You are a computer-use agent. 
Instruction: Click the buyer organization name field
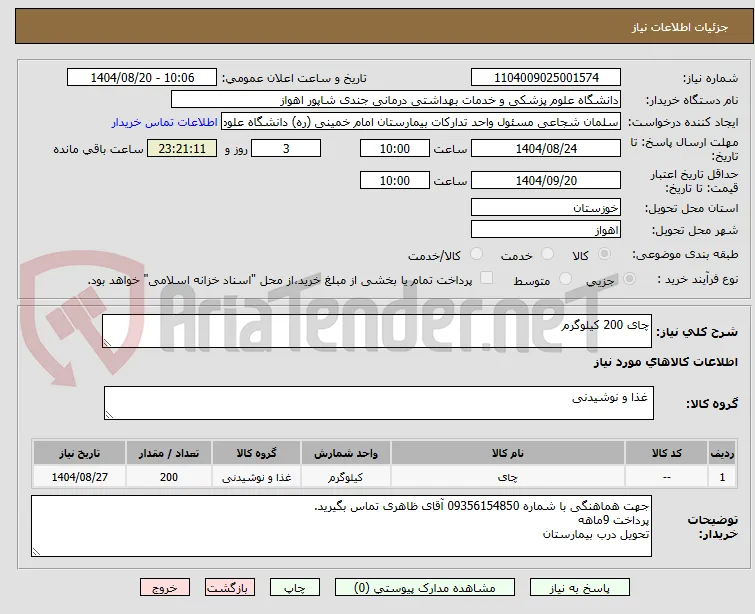click(396, 100)
